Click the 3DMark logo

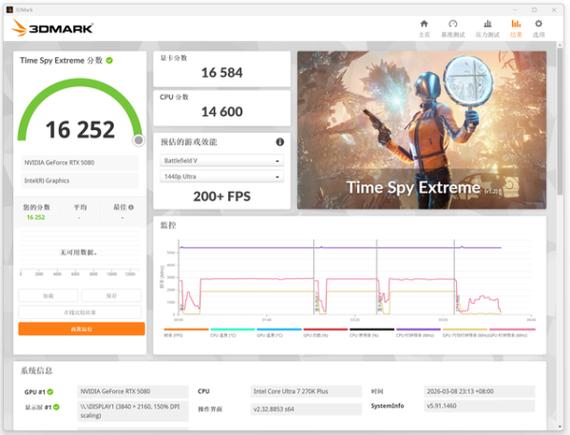point(53,28)
